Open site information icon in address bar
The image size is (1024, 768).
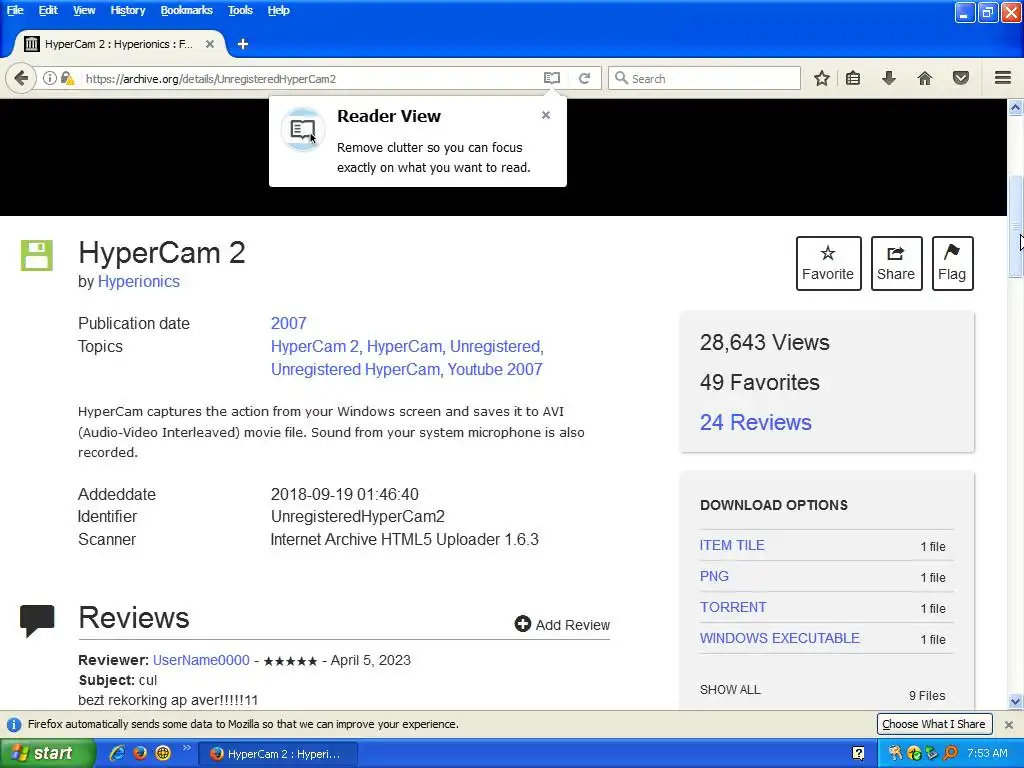click(x=50, y=78)
